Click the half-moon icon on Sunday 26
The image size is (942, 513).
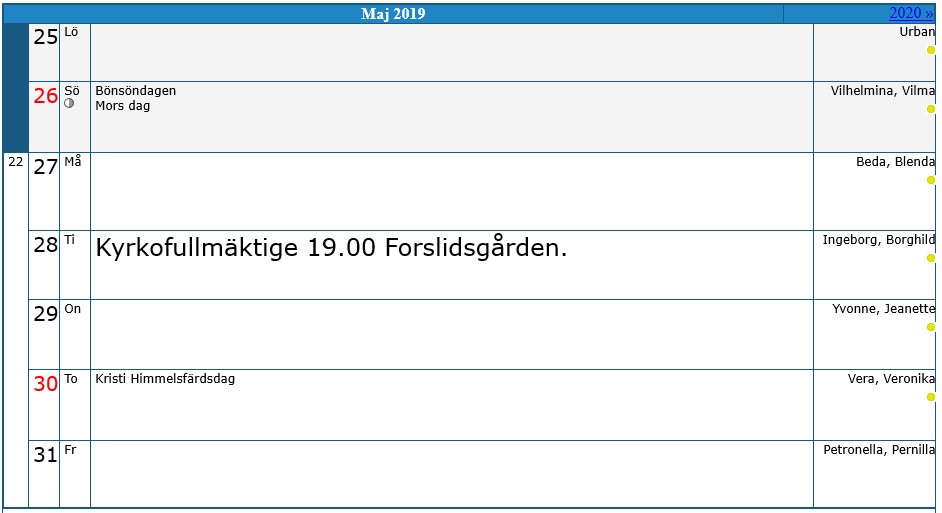(69, 103)
